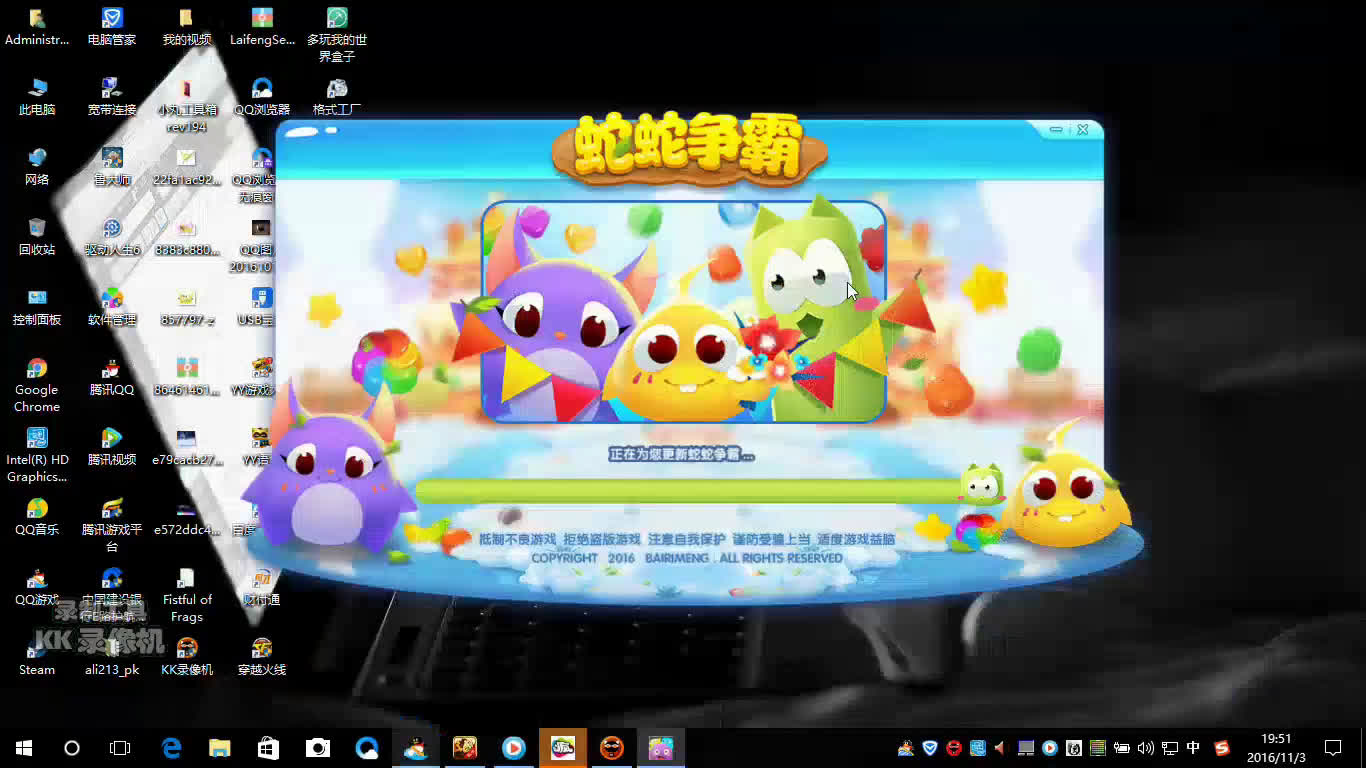Open the 22fa1ac92... file icon

click(187, 168)
